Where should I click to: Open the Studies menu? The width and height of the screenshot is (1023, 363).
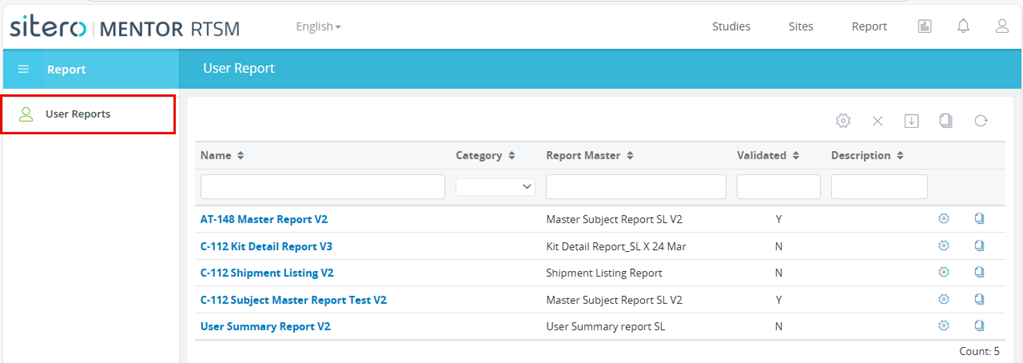[731, 27]
